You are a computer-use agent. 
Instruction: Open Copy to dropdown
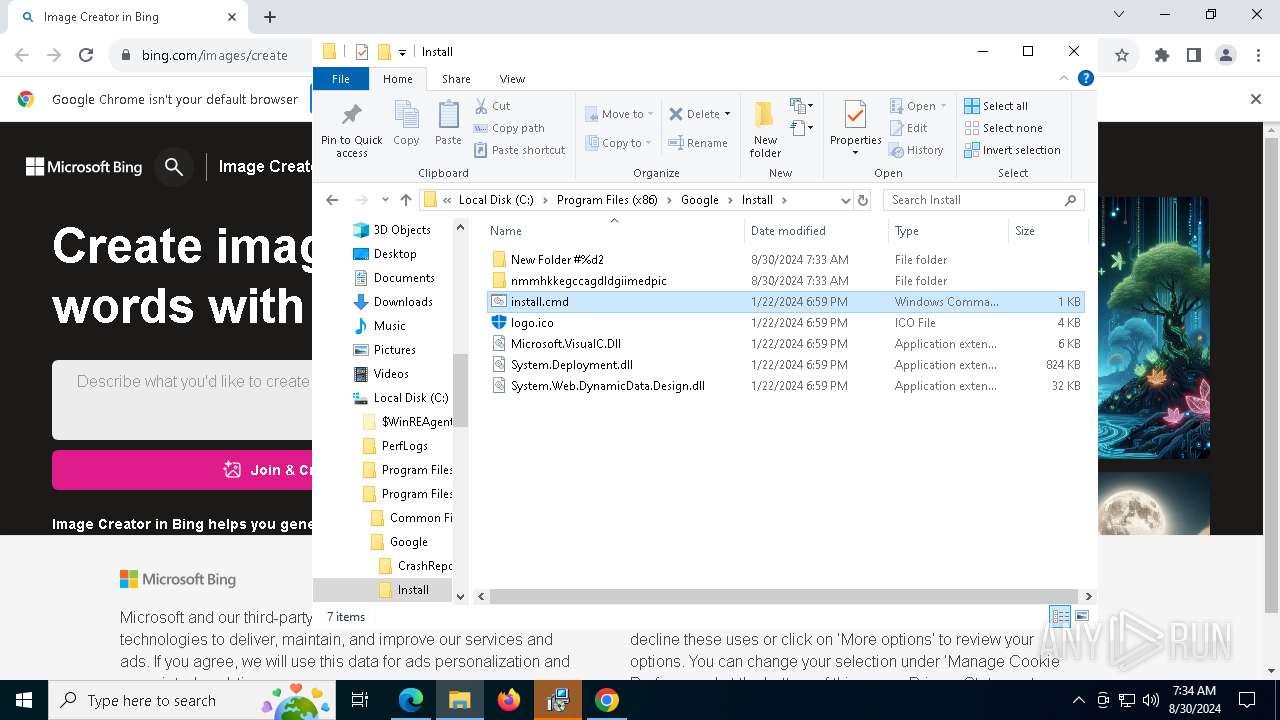tap(619, 143)
